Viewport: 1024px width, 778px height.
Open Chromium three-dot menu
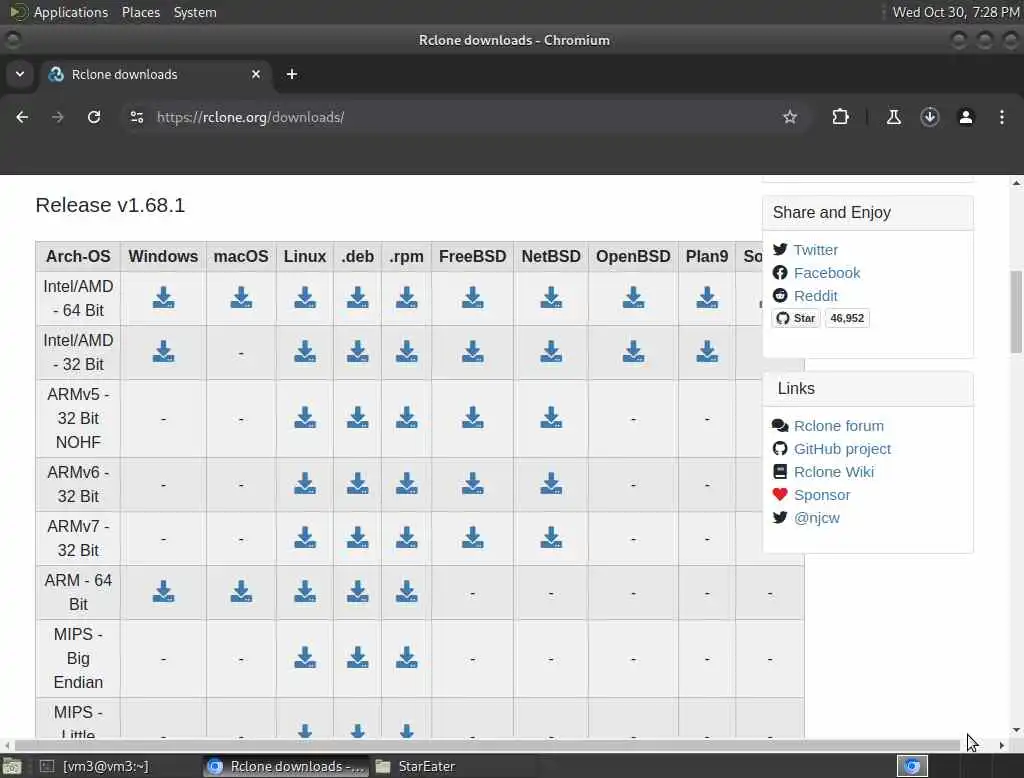coord(1002,117)
